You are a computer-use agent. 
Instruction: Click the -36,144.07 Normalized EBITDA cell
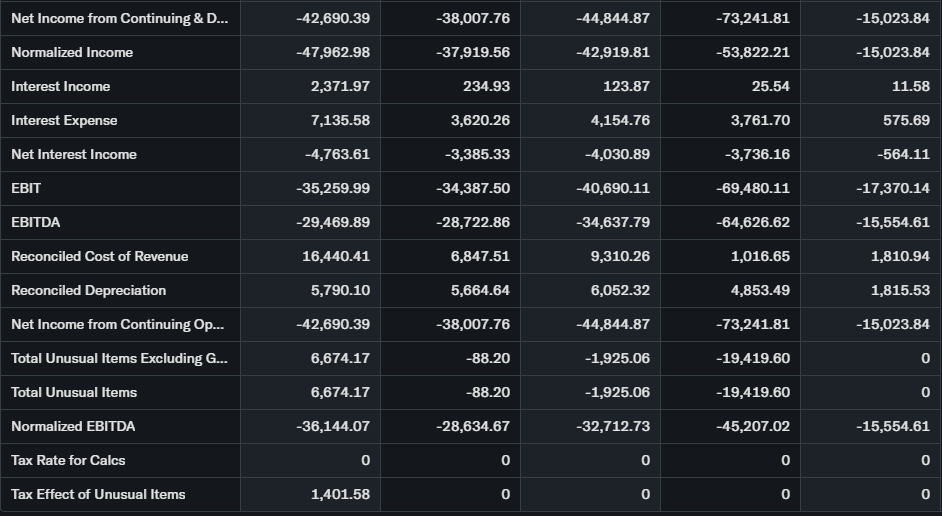333,426
